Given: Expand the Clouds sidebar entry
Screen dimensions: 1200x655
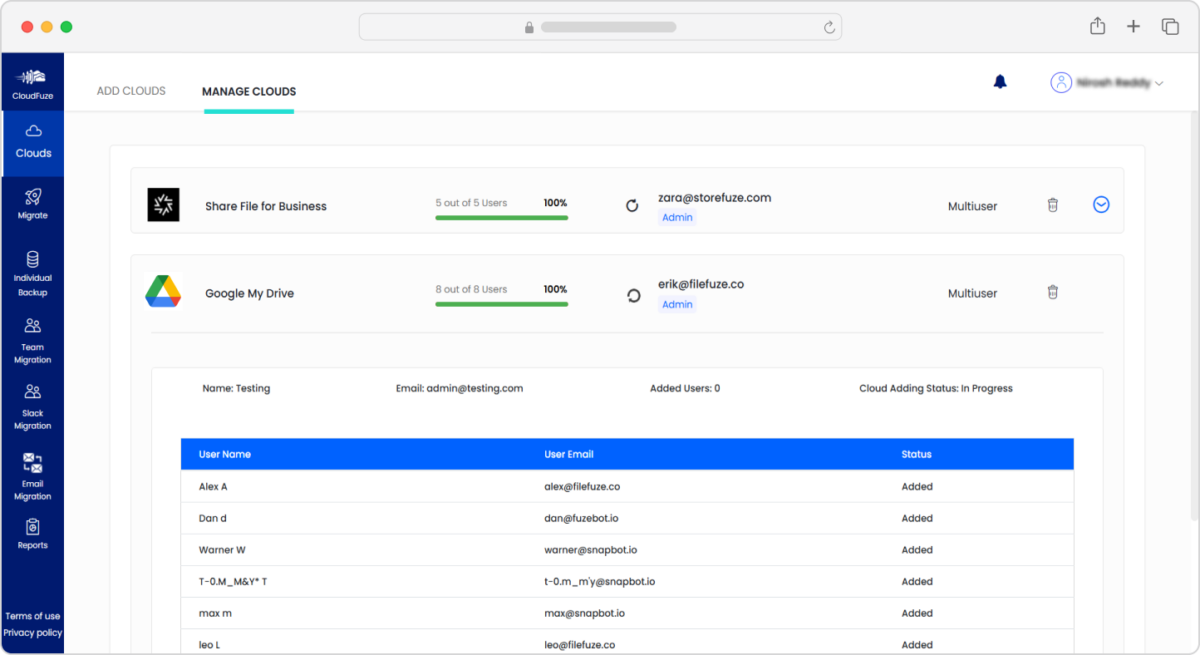Looking at the screenshot, I should (x=32, y=141).
